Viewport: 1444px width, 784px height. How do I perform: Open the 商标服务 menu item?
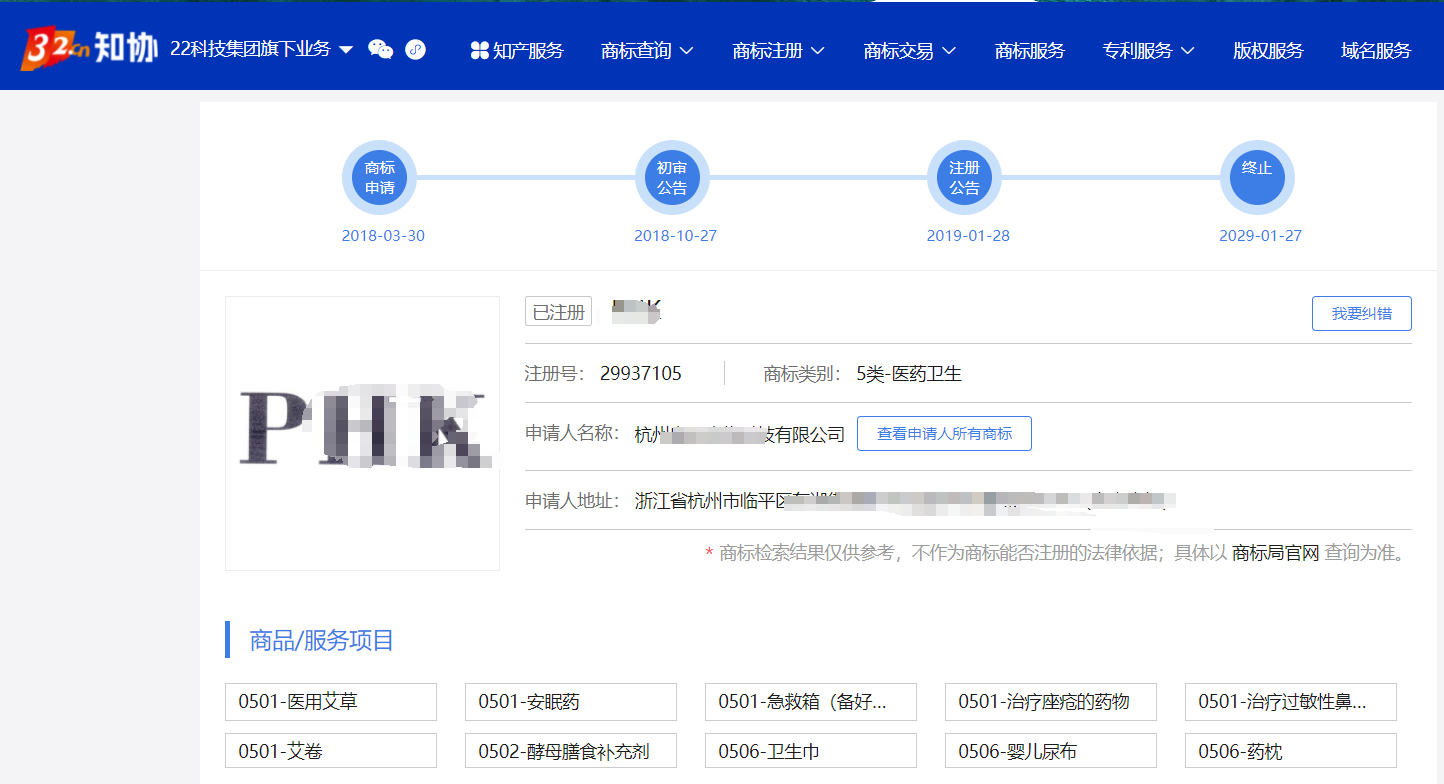[x=1030, y=50]
